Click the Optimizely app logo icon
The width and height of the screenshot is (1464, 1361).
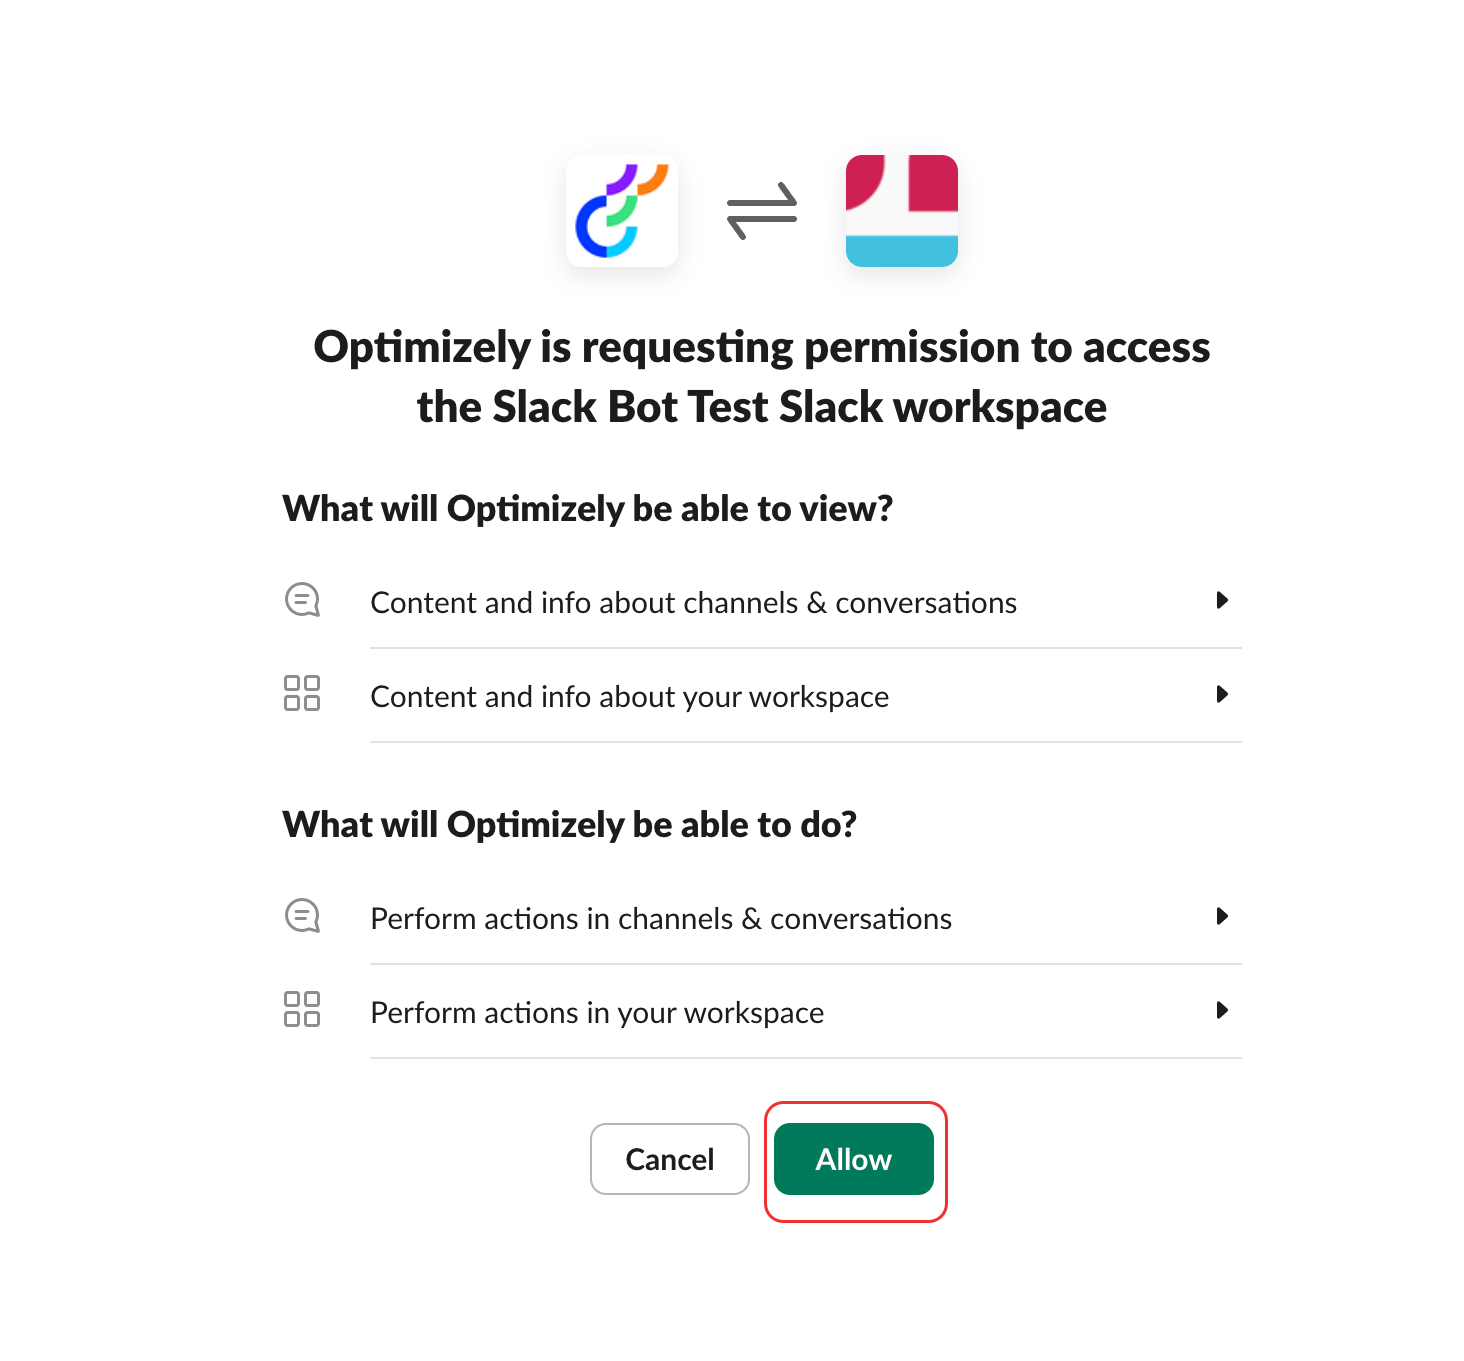click(621, 211)
